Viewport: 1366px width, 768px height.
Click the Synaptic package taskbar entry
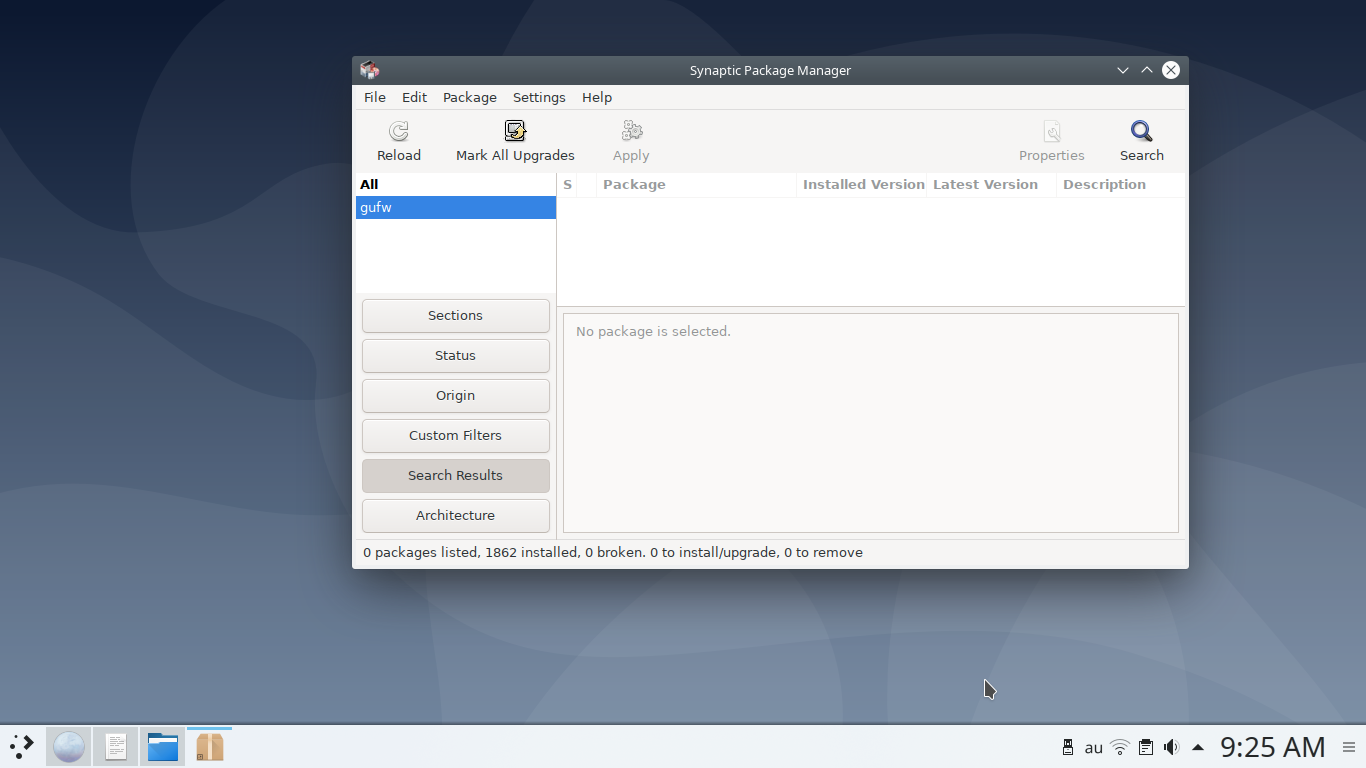209,746
